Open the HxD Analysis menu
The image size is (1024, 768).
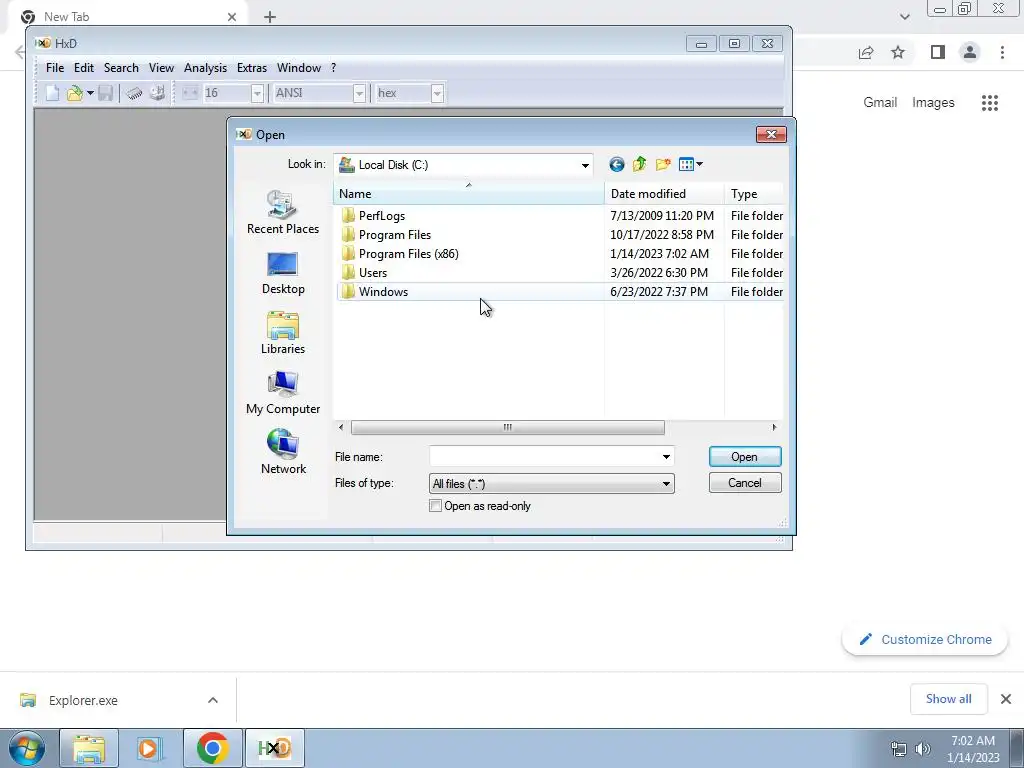205,68
